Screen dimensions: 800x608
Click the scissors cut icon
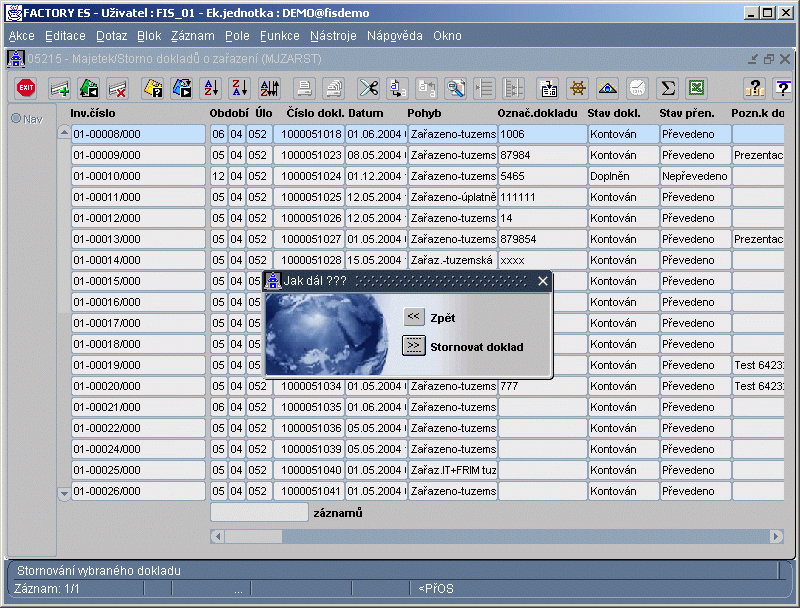tap(369, 88)
